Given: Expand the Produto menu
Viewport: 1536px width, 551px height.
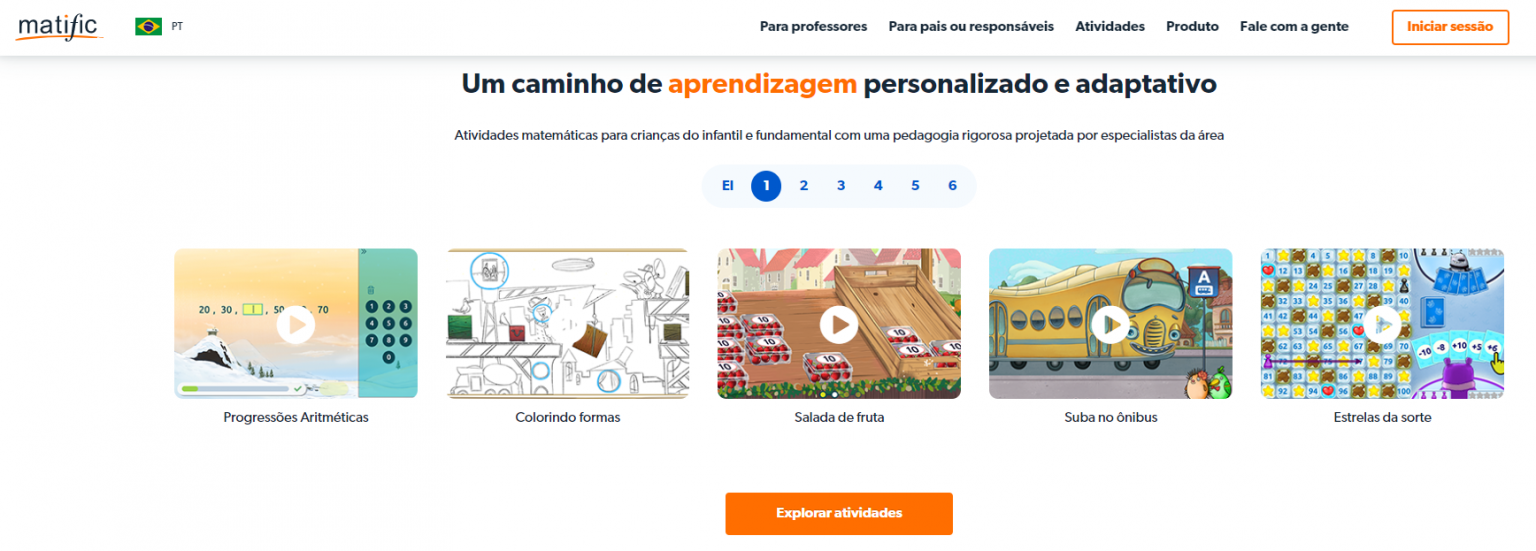Looking at the screenshot, I should pyautogui.click(x=1192, y=27).
